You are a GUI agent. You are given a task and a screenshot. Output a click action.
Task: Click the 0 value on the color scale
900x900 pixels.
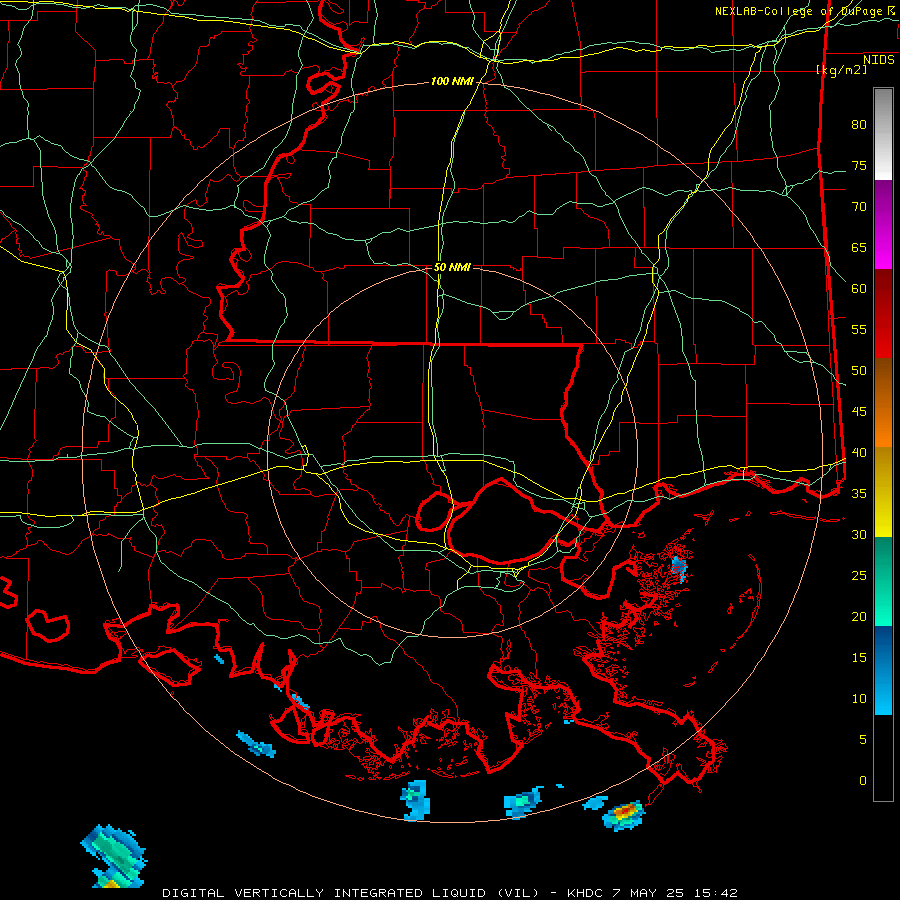tap(863, 781)
